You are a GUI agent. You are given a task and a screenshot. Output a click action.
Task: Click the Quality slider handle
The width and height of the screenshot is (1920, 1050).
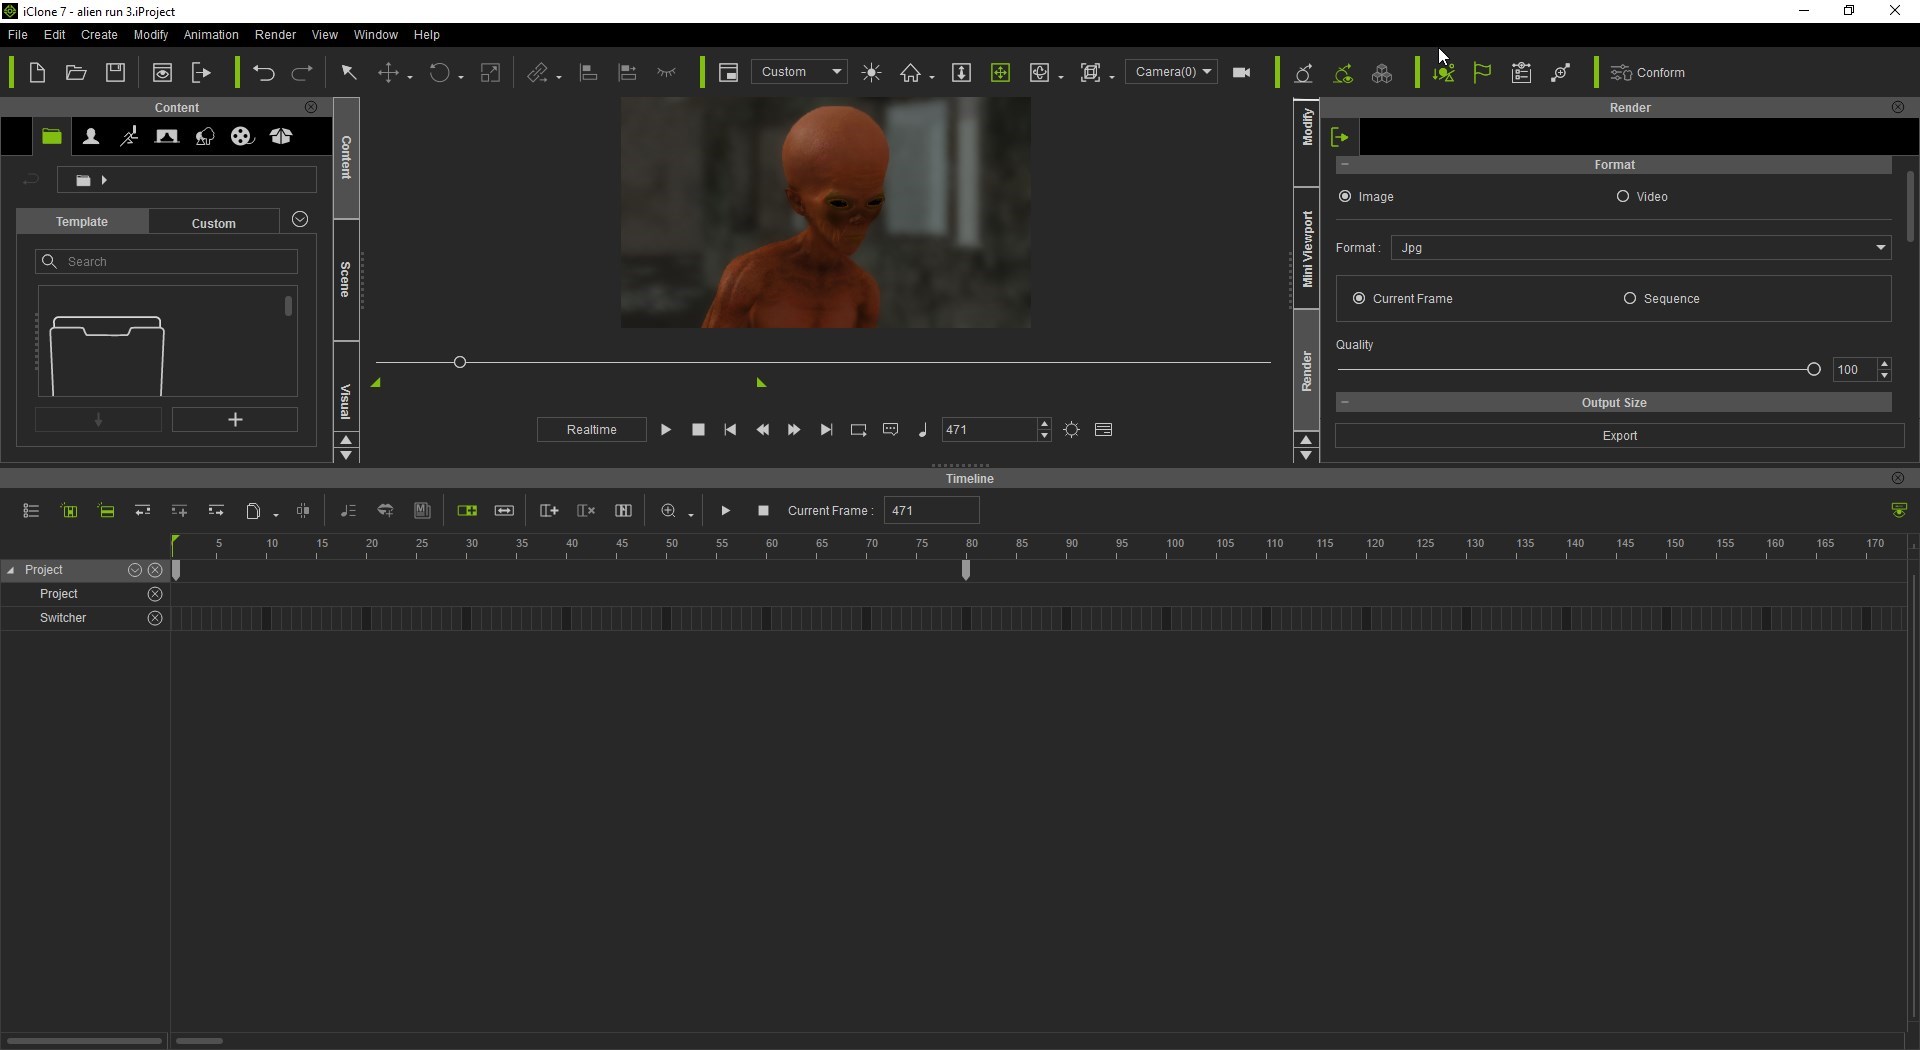point(1813,370)
